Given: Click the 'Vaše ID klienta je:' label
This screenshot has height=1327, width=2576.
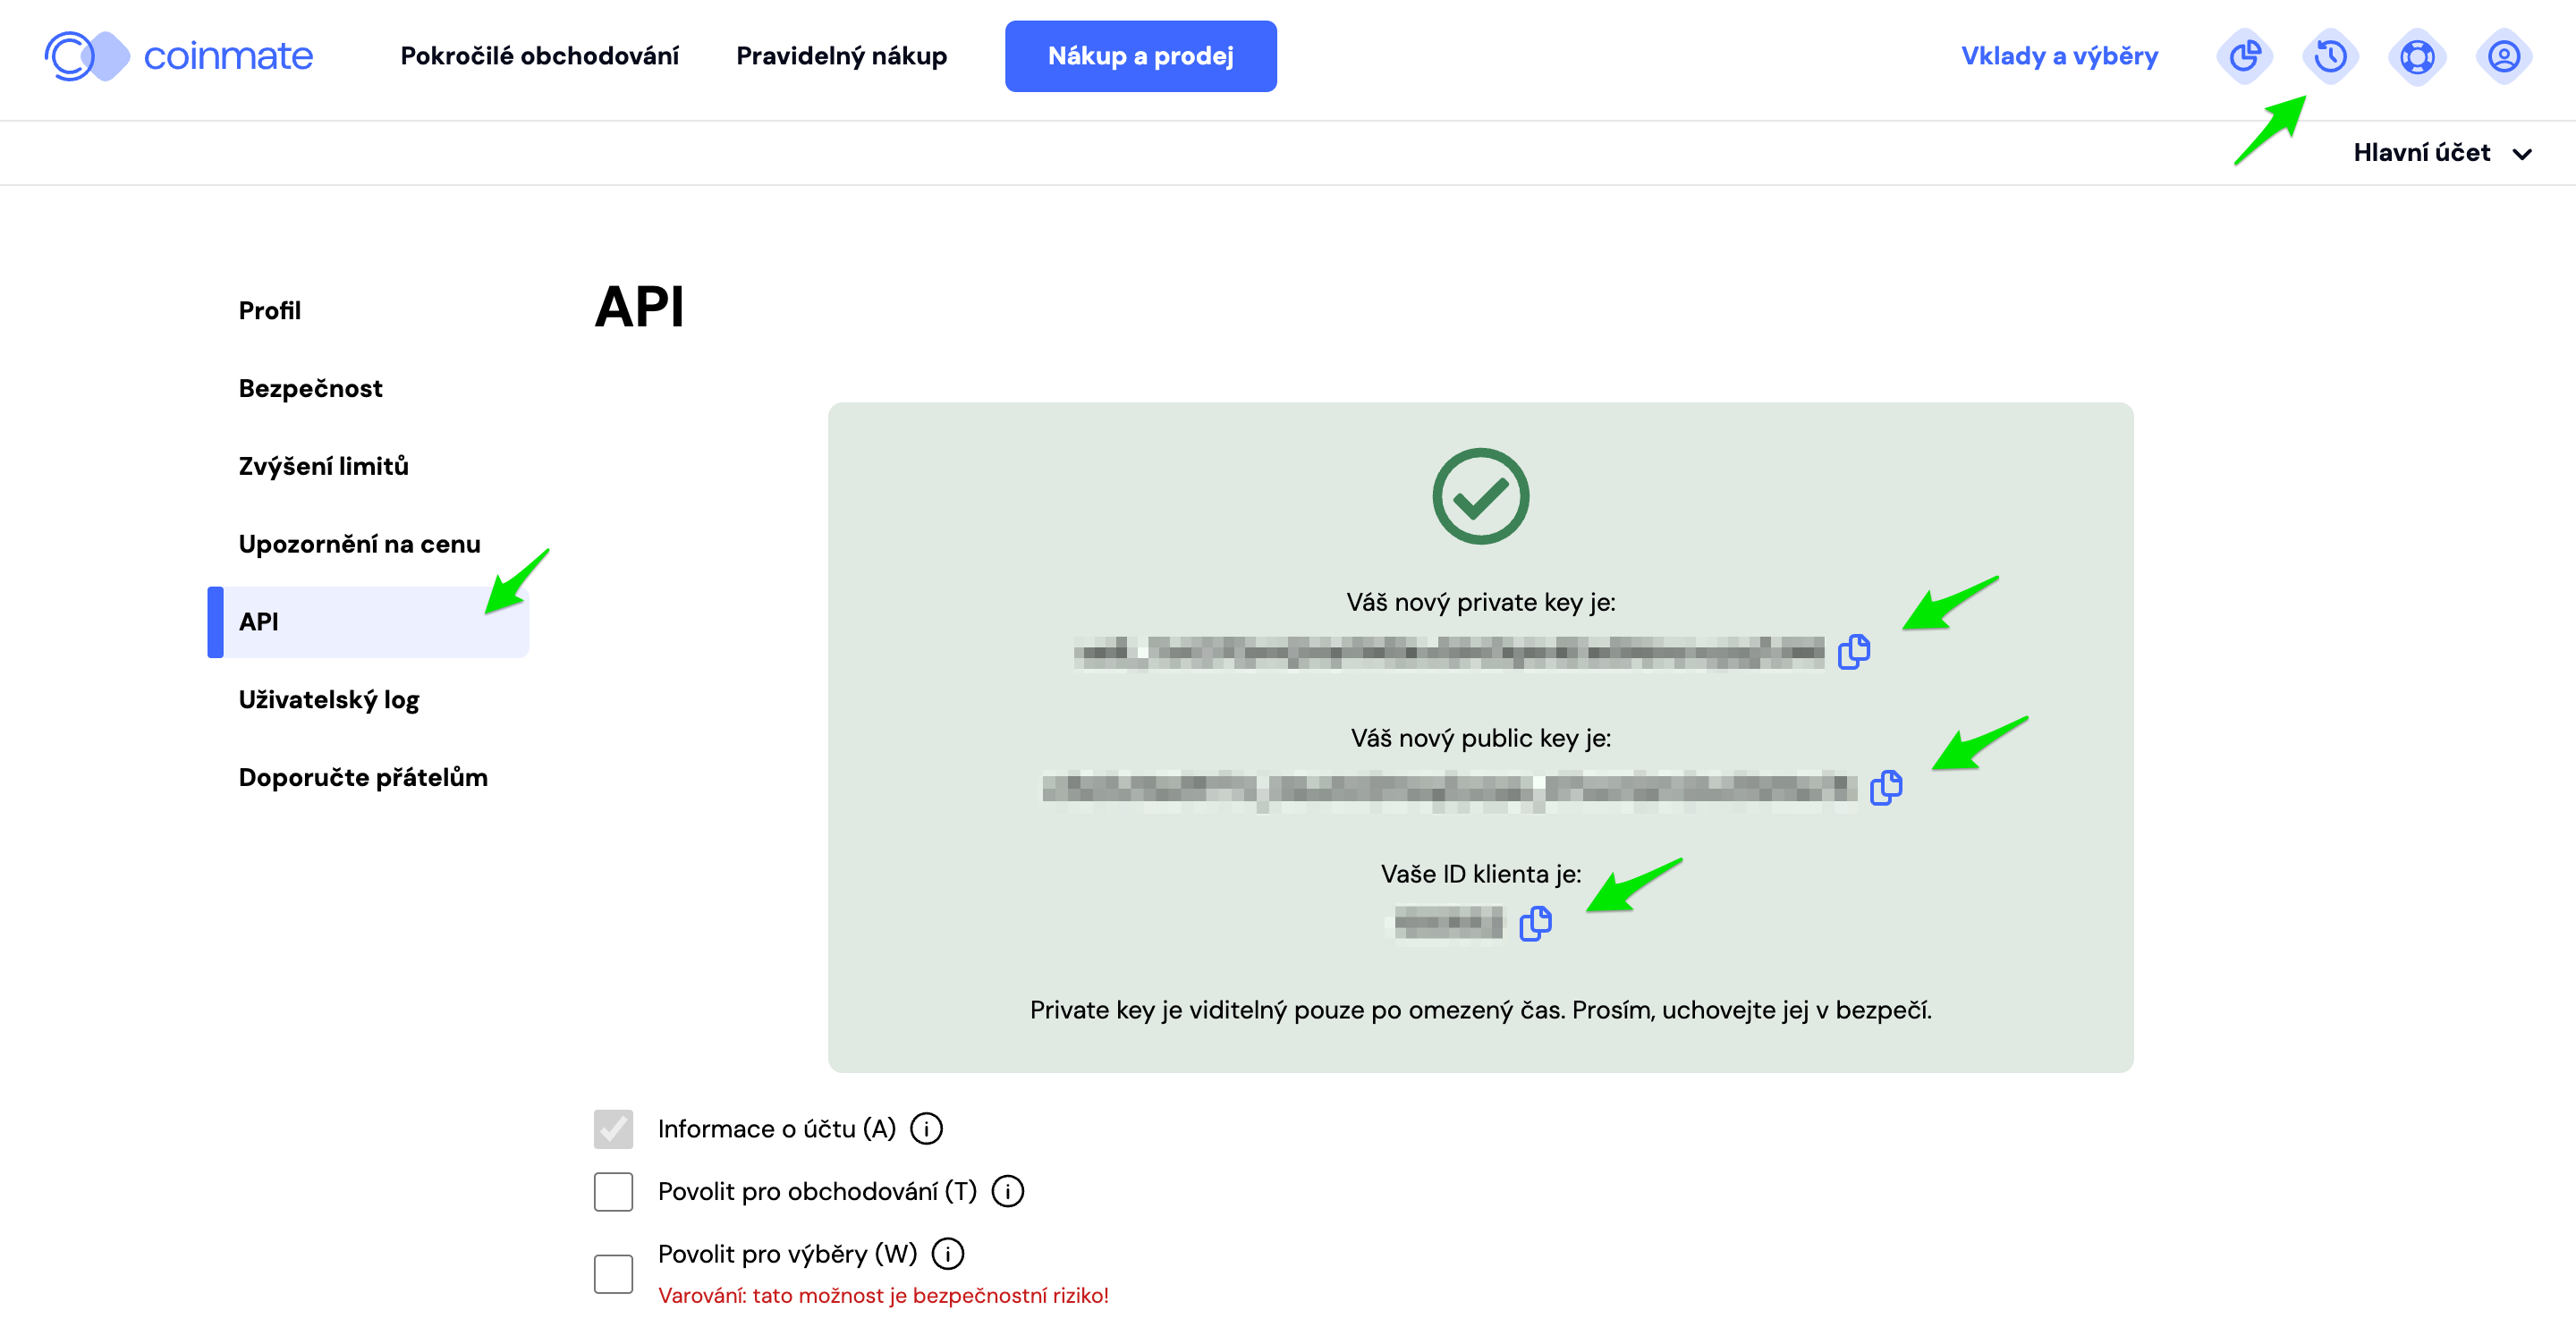Looking at the screenshot, I should [x=1480, y=874].
